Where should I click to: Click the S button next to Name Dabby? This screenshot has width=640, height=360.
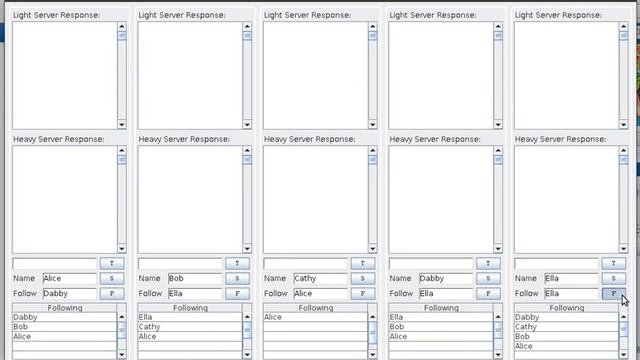click(x=488, y=278)
